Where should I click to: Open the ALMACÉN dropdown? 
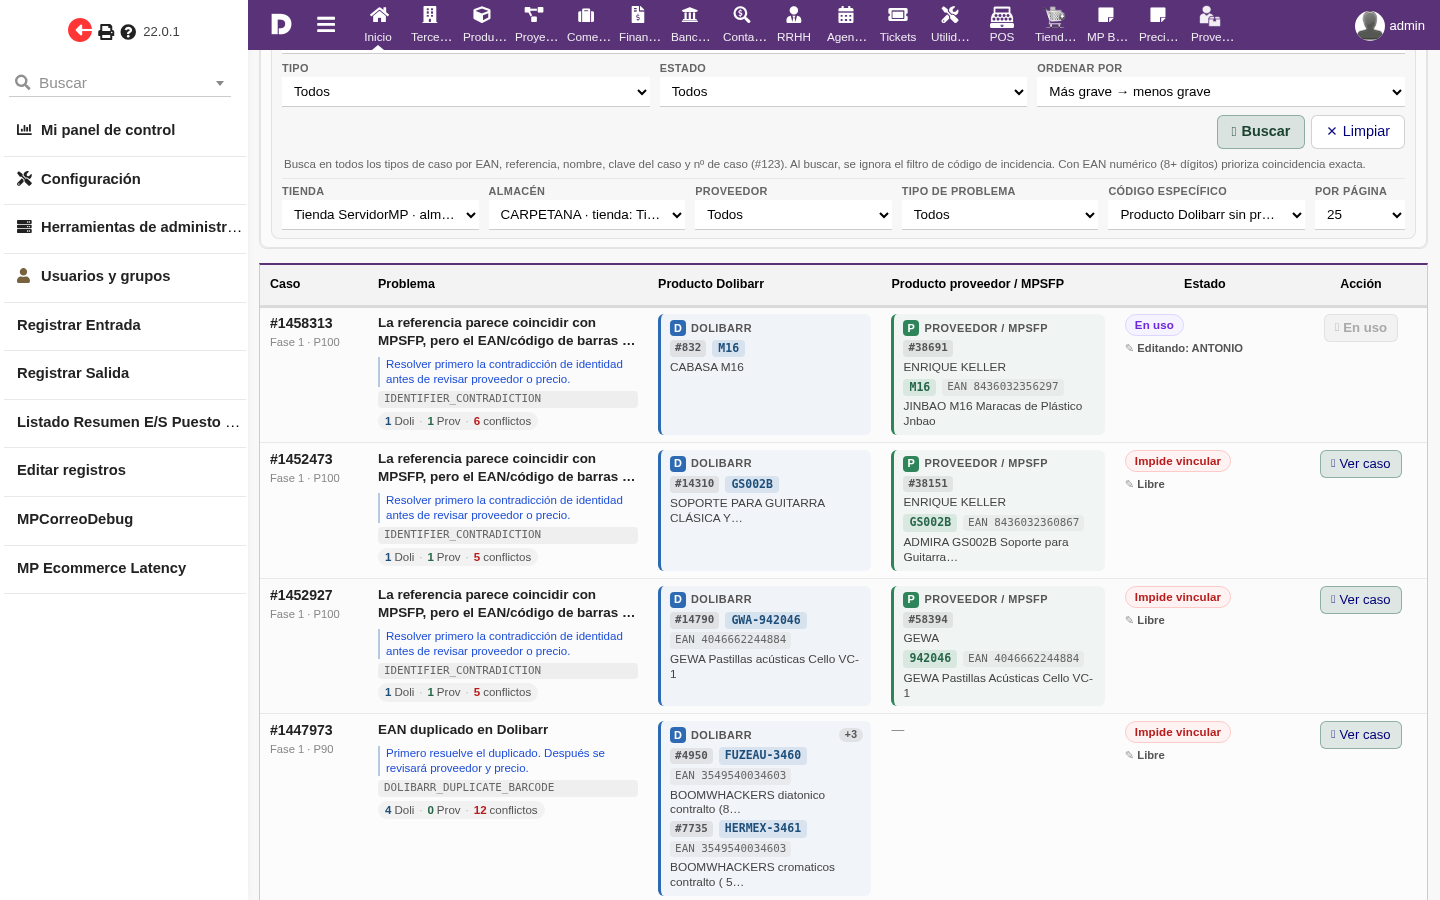coord(587,215)
